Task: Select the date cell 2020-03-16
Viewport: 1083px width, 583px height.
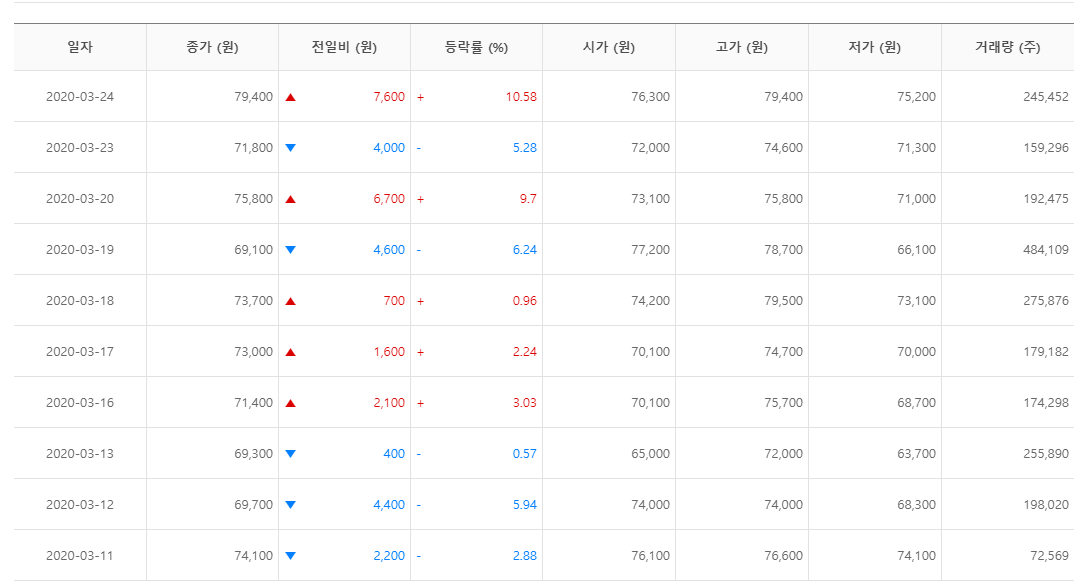Action: pyautogui.click(x=80, y=403)
